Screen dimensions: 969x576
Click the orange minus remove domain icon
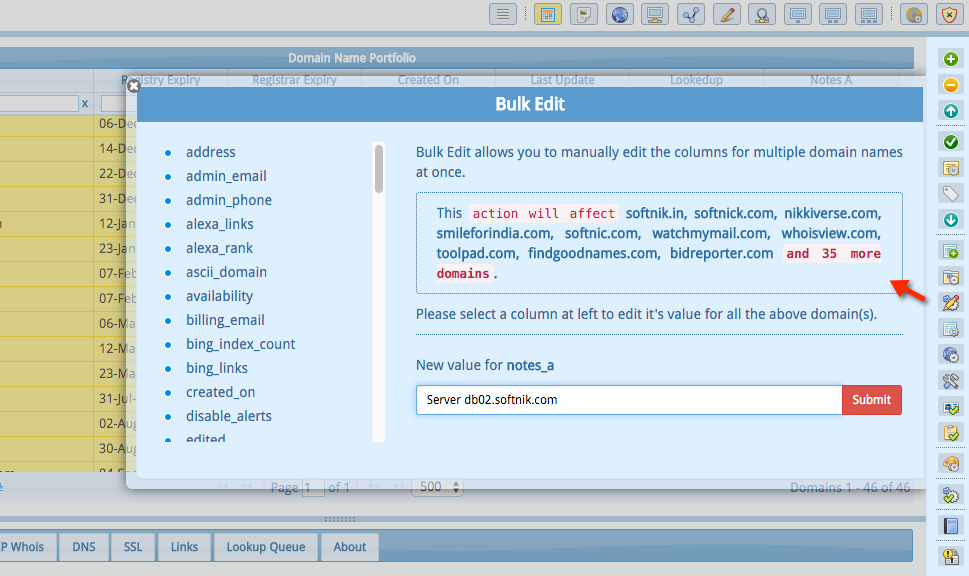950,85
